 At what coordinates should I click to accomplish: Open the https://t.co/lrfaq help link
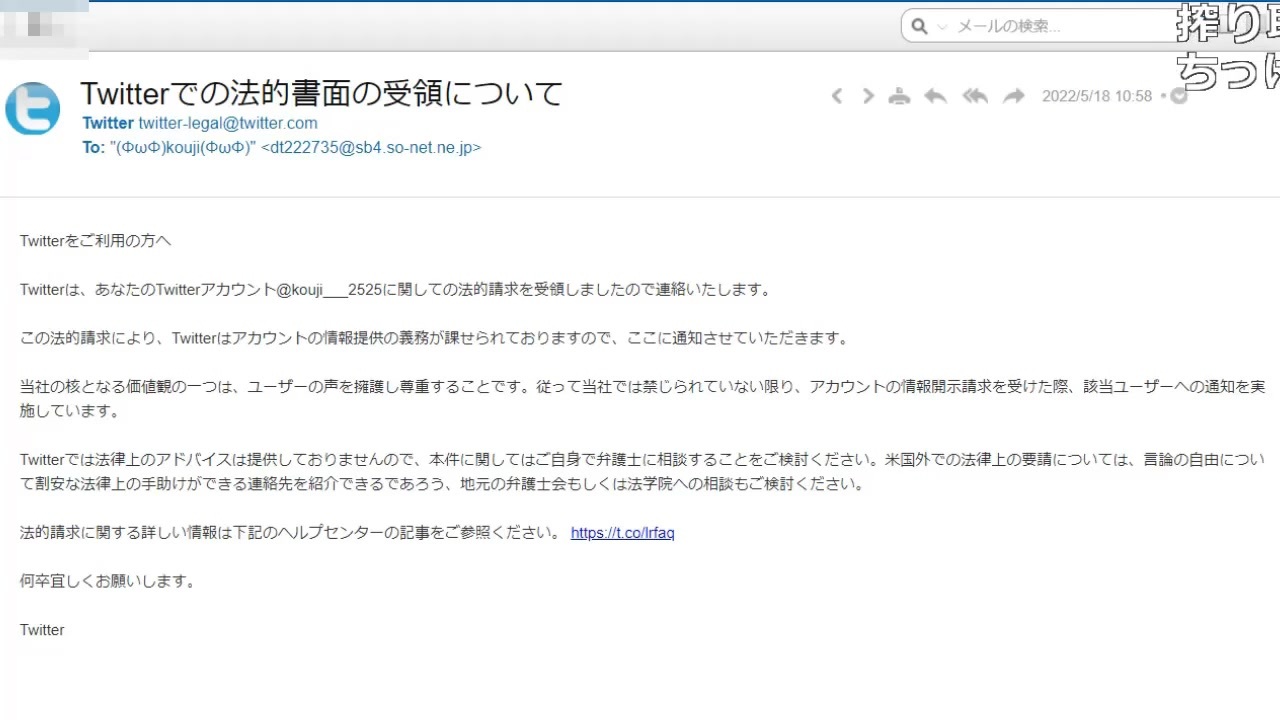click(x=622, y=533)
